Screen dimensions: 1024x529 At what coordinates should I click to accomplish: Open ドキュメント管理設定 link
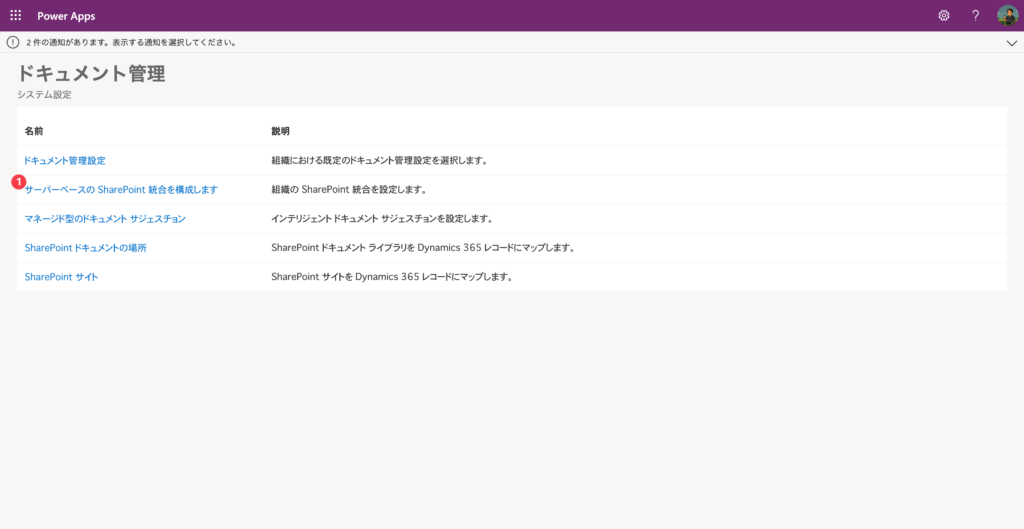65,160
